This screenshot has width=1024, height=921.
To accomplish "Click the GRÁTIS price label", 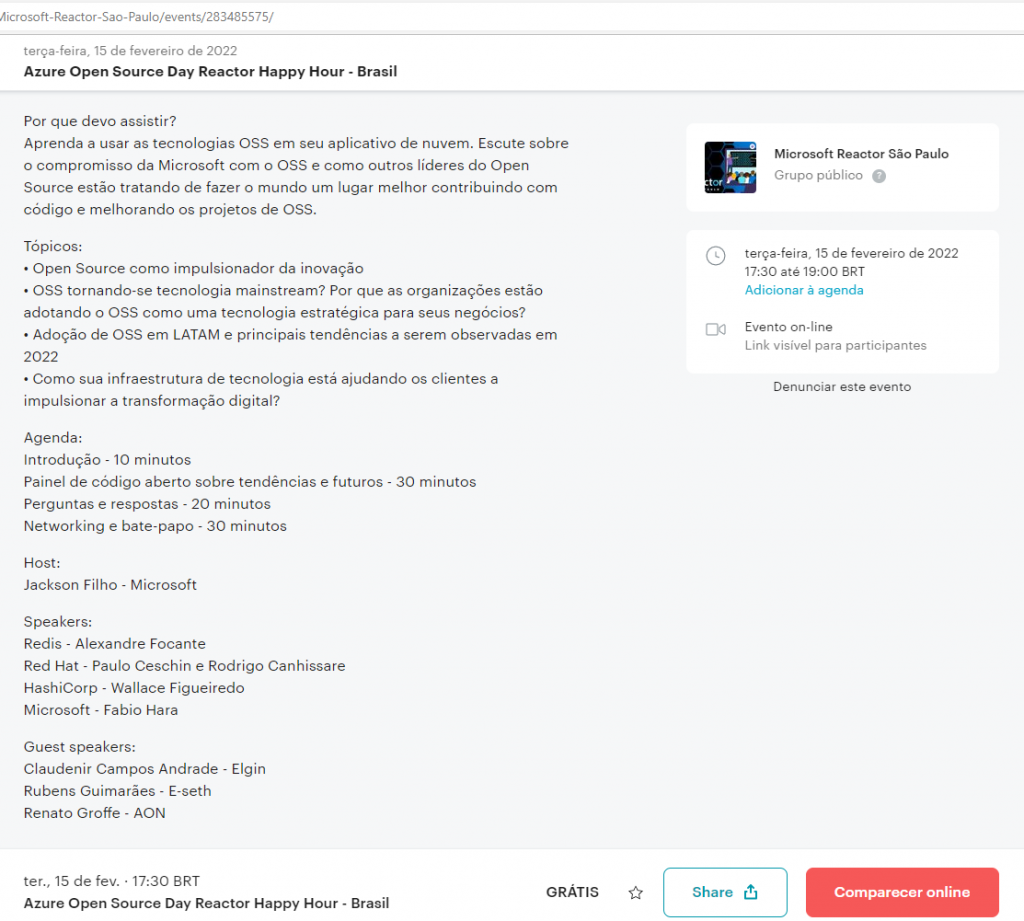I will pyautogui.click(x=572, y=892).
